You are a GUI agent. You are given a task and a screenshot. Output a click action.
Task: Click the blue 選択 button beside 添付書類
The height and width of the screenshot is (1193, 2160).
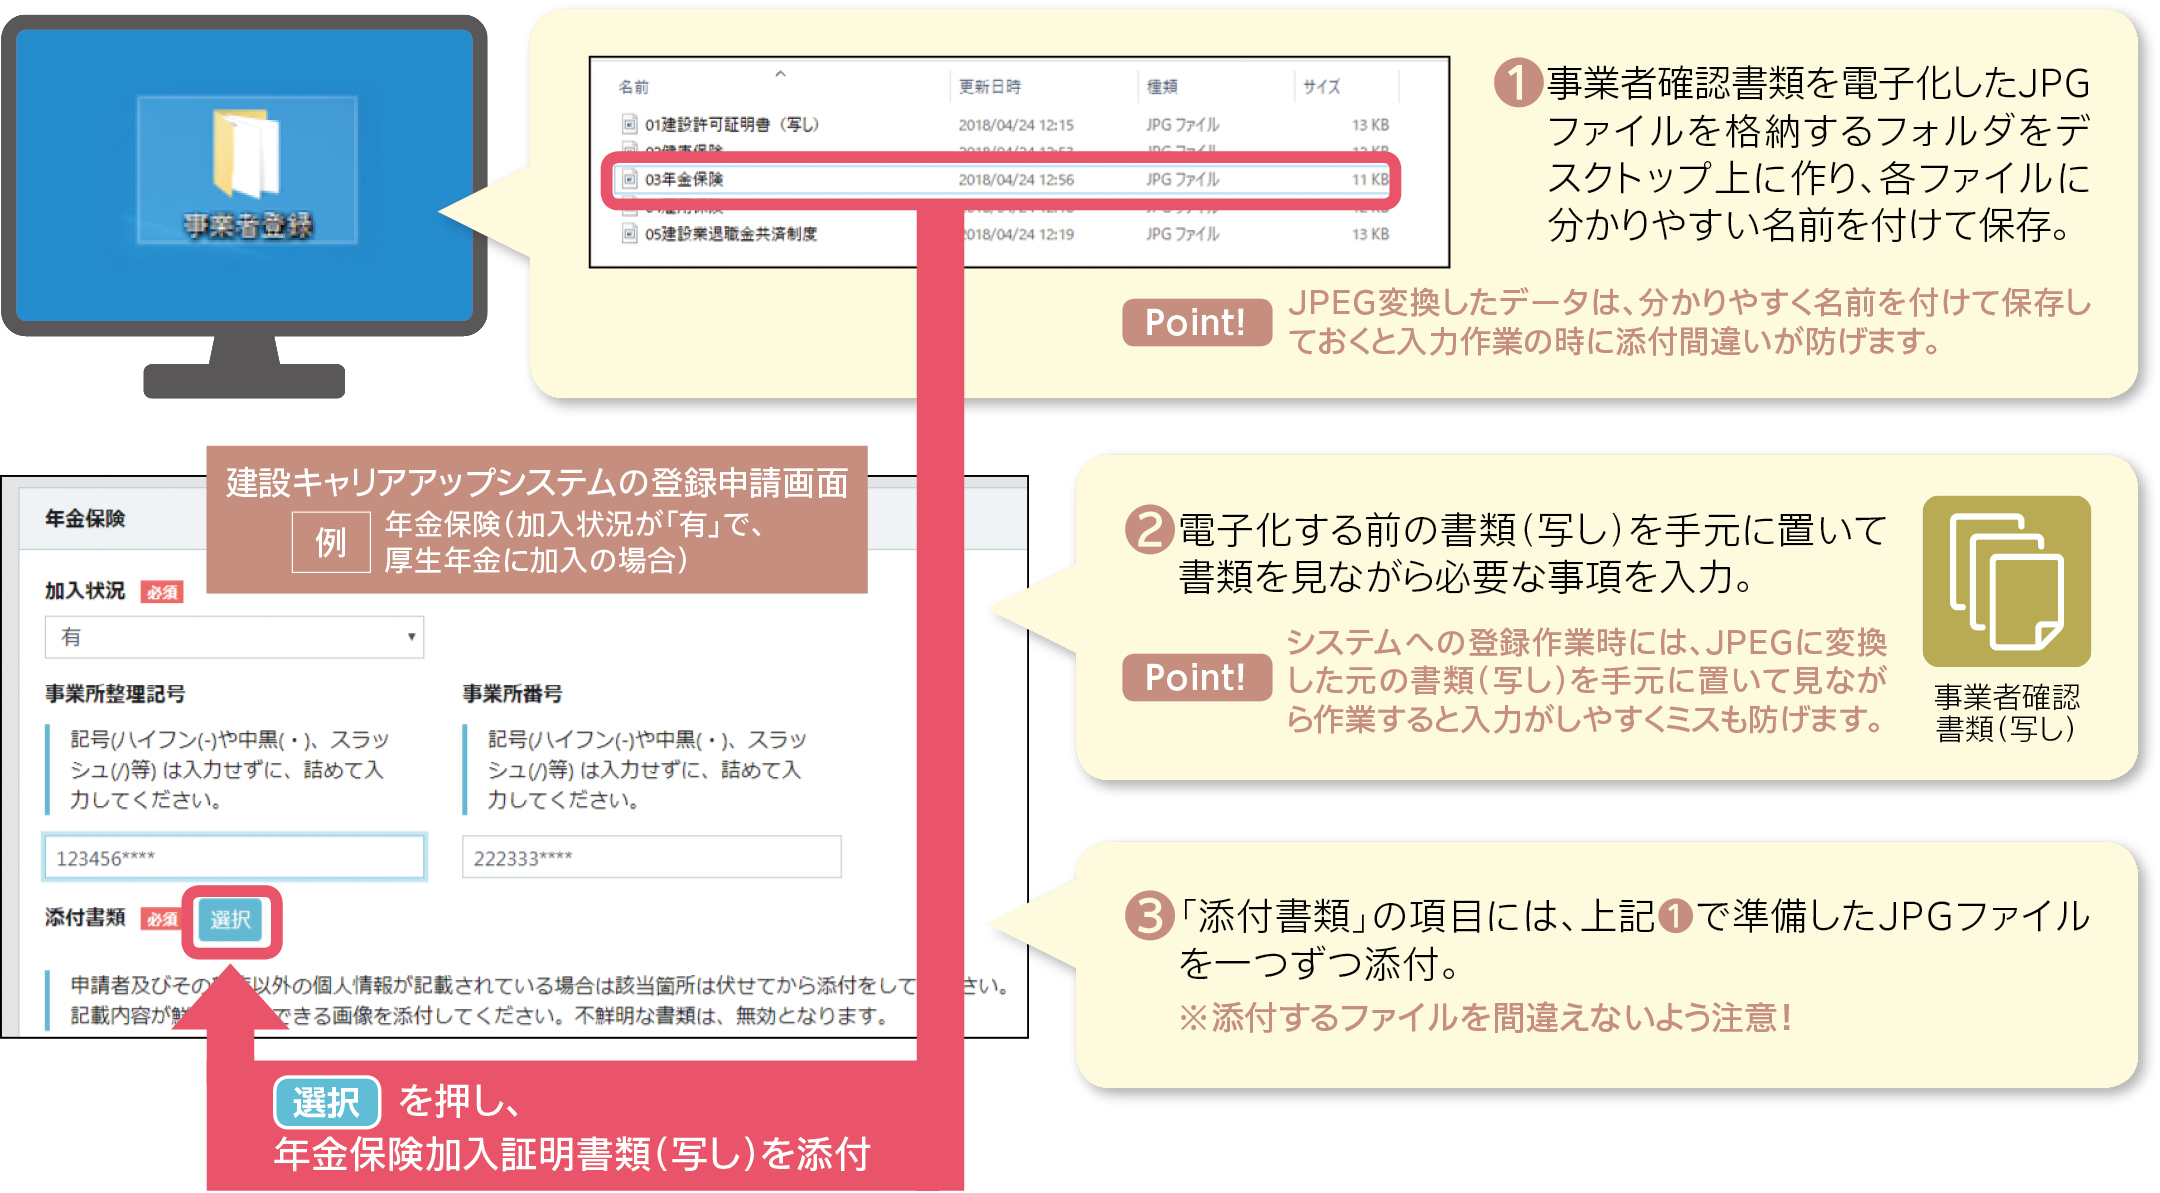231,919
